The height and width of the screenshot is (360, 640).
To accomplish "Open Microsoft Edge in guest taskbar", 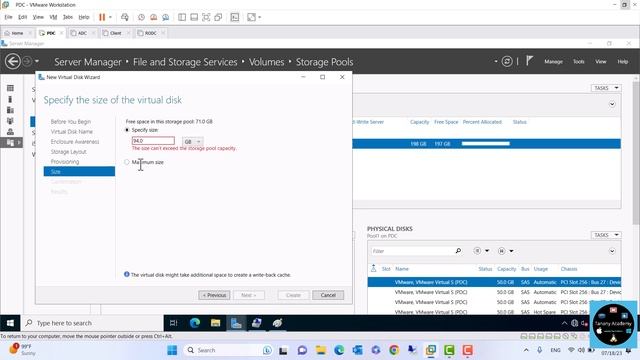I will click(x=195, y=323).
